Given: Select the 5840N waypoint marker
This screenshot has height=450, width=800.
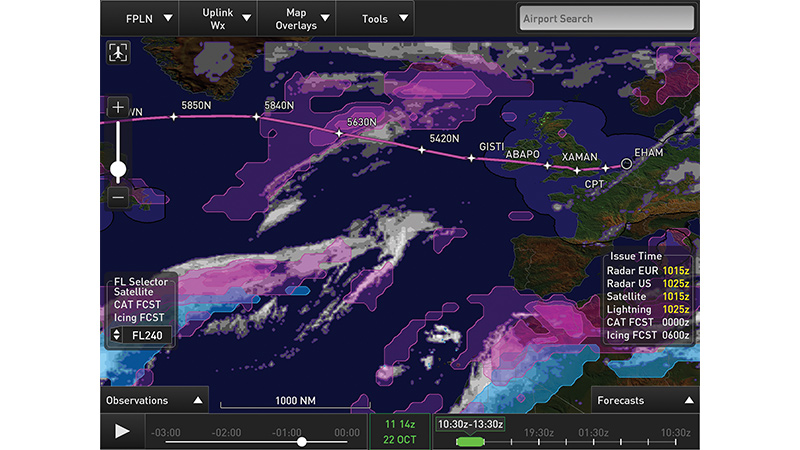Looking at the screenshot, I should [x=256, y=117].
